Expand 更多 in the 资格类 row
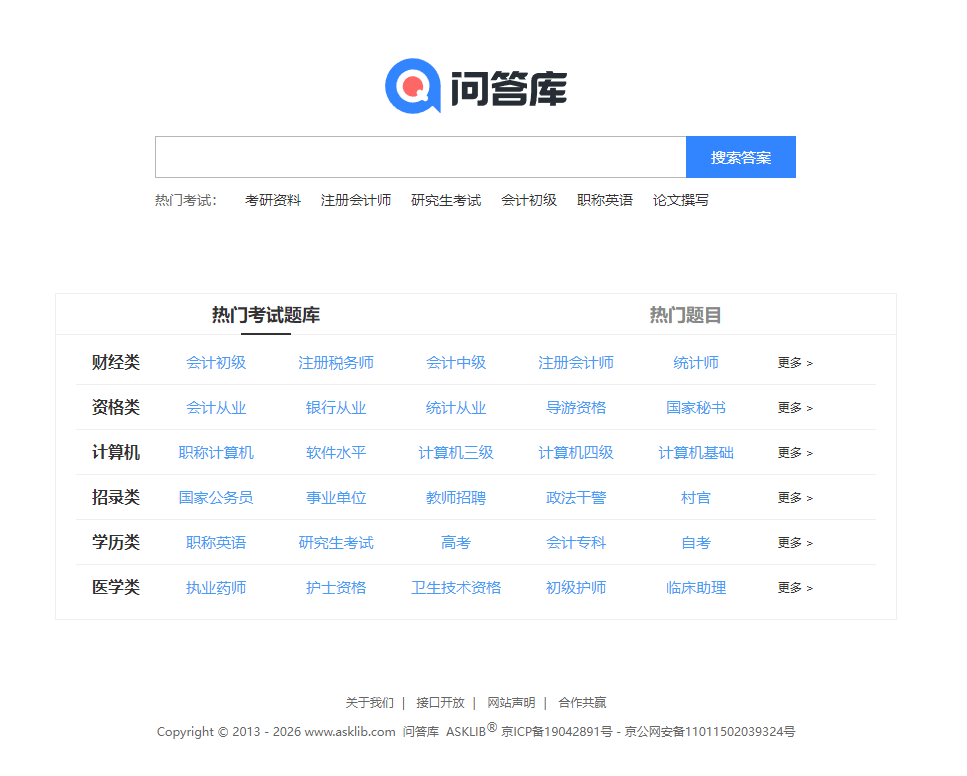The image size is (967, 776). coord(795,408)
